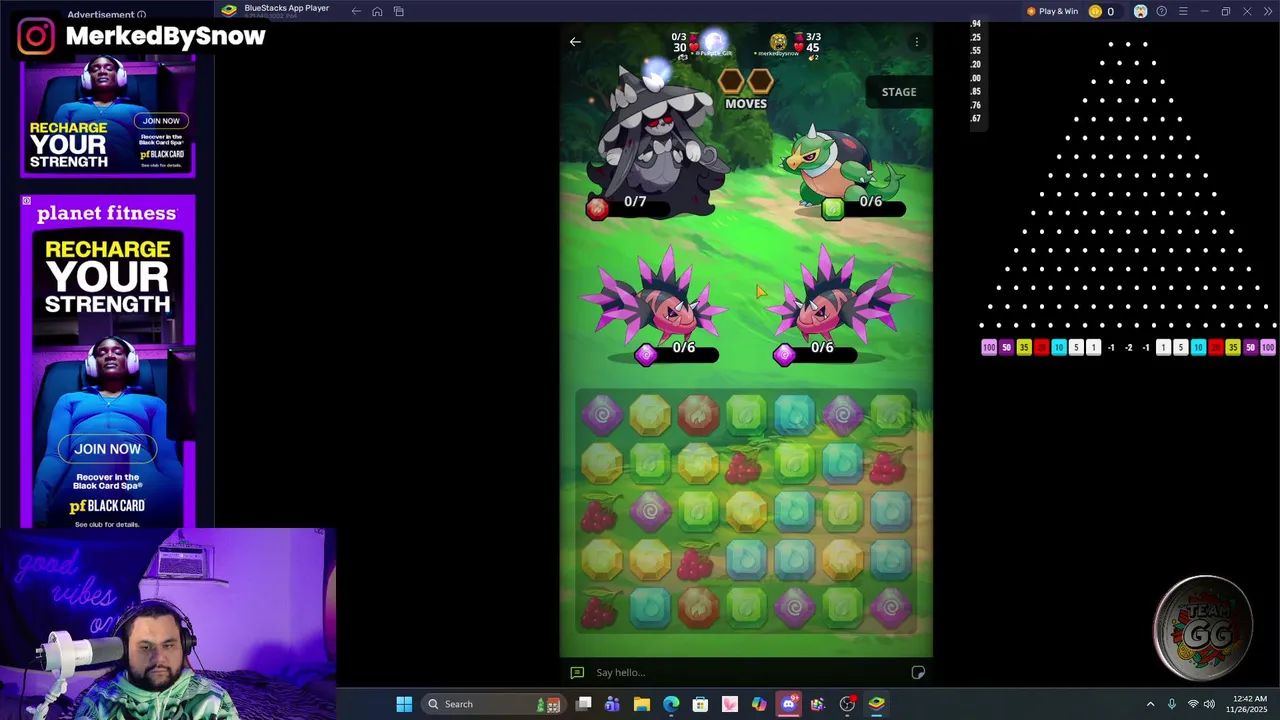Tap the first empty MOVES hexagon slot
This screenshot has height=720, width=1280.
point(732,82)
